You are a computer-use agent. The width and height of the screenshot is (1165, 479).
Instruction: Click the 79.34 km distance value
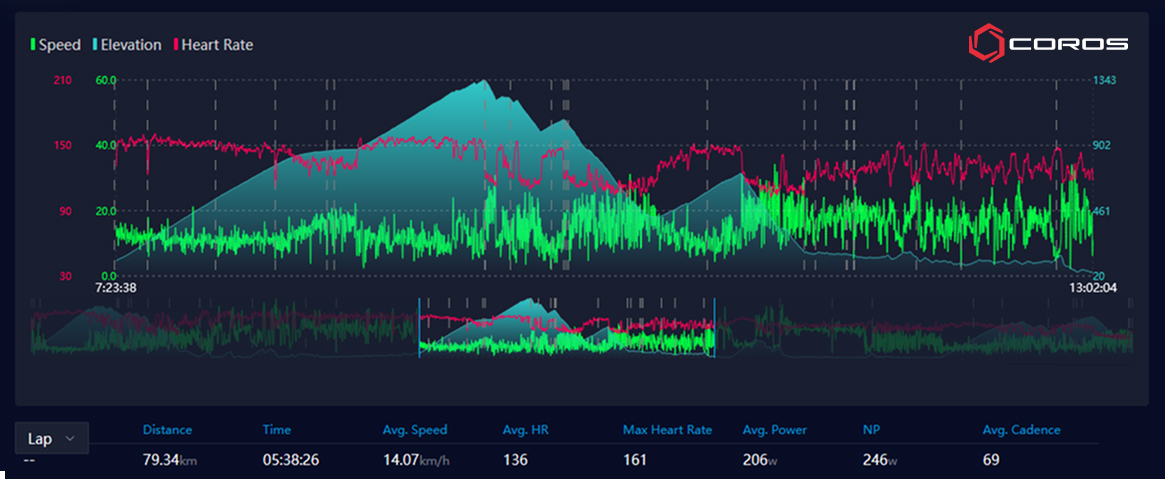[170, 460]
